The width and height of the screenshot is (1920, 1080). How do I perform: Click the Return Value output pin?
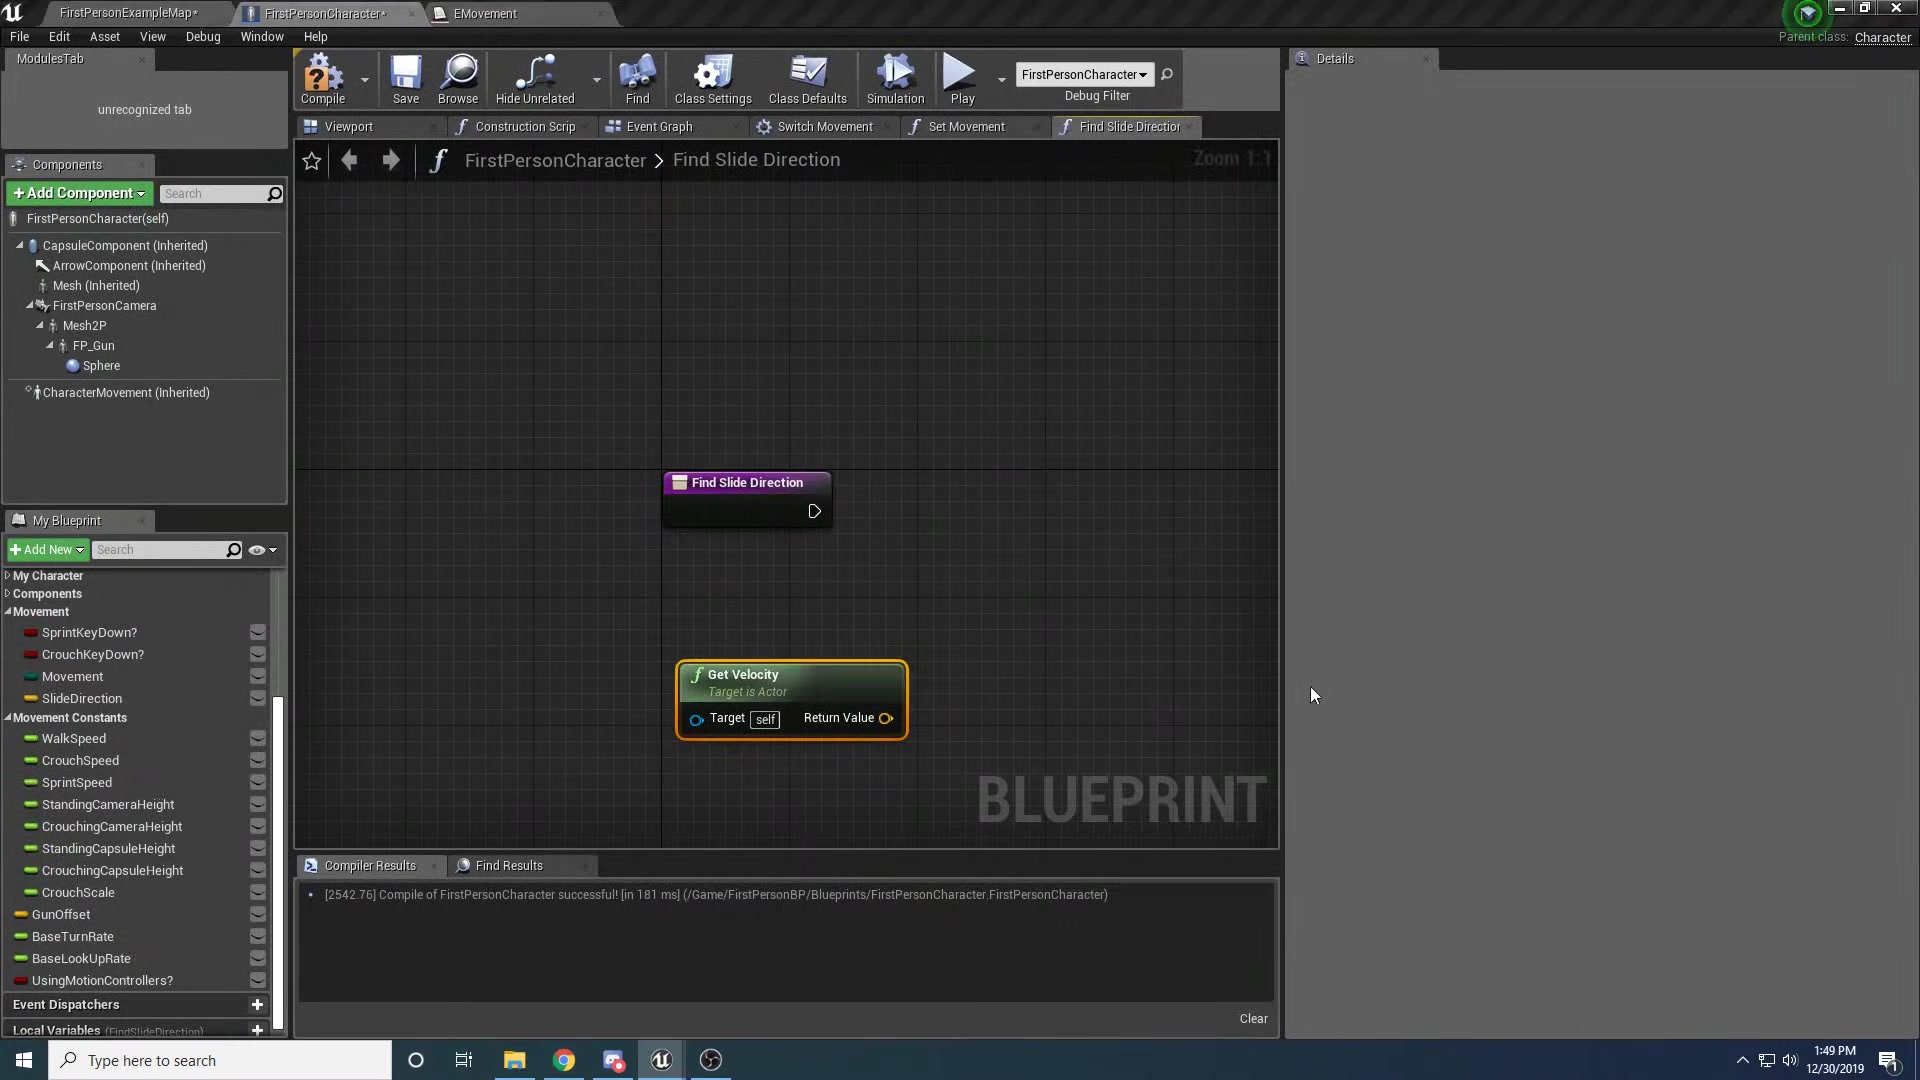pyautogui.click(x=886, y=719)
